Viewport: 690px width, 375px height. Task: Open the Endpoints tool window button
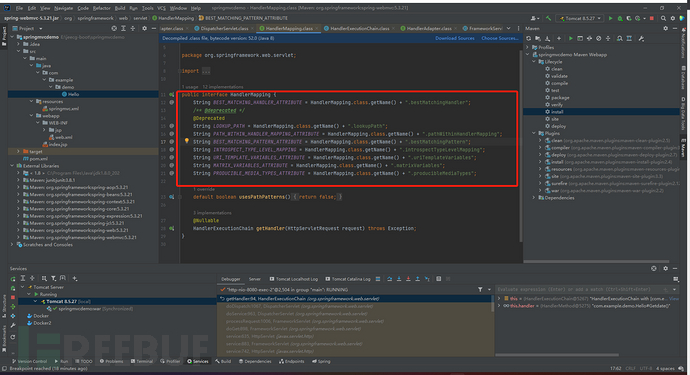(x=291, y=361)
